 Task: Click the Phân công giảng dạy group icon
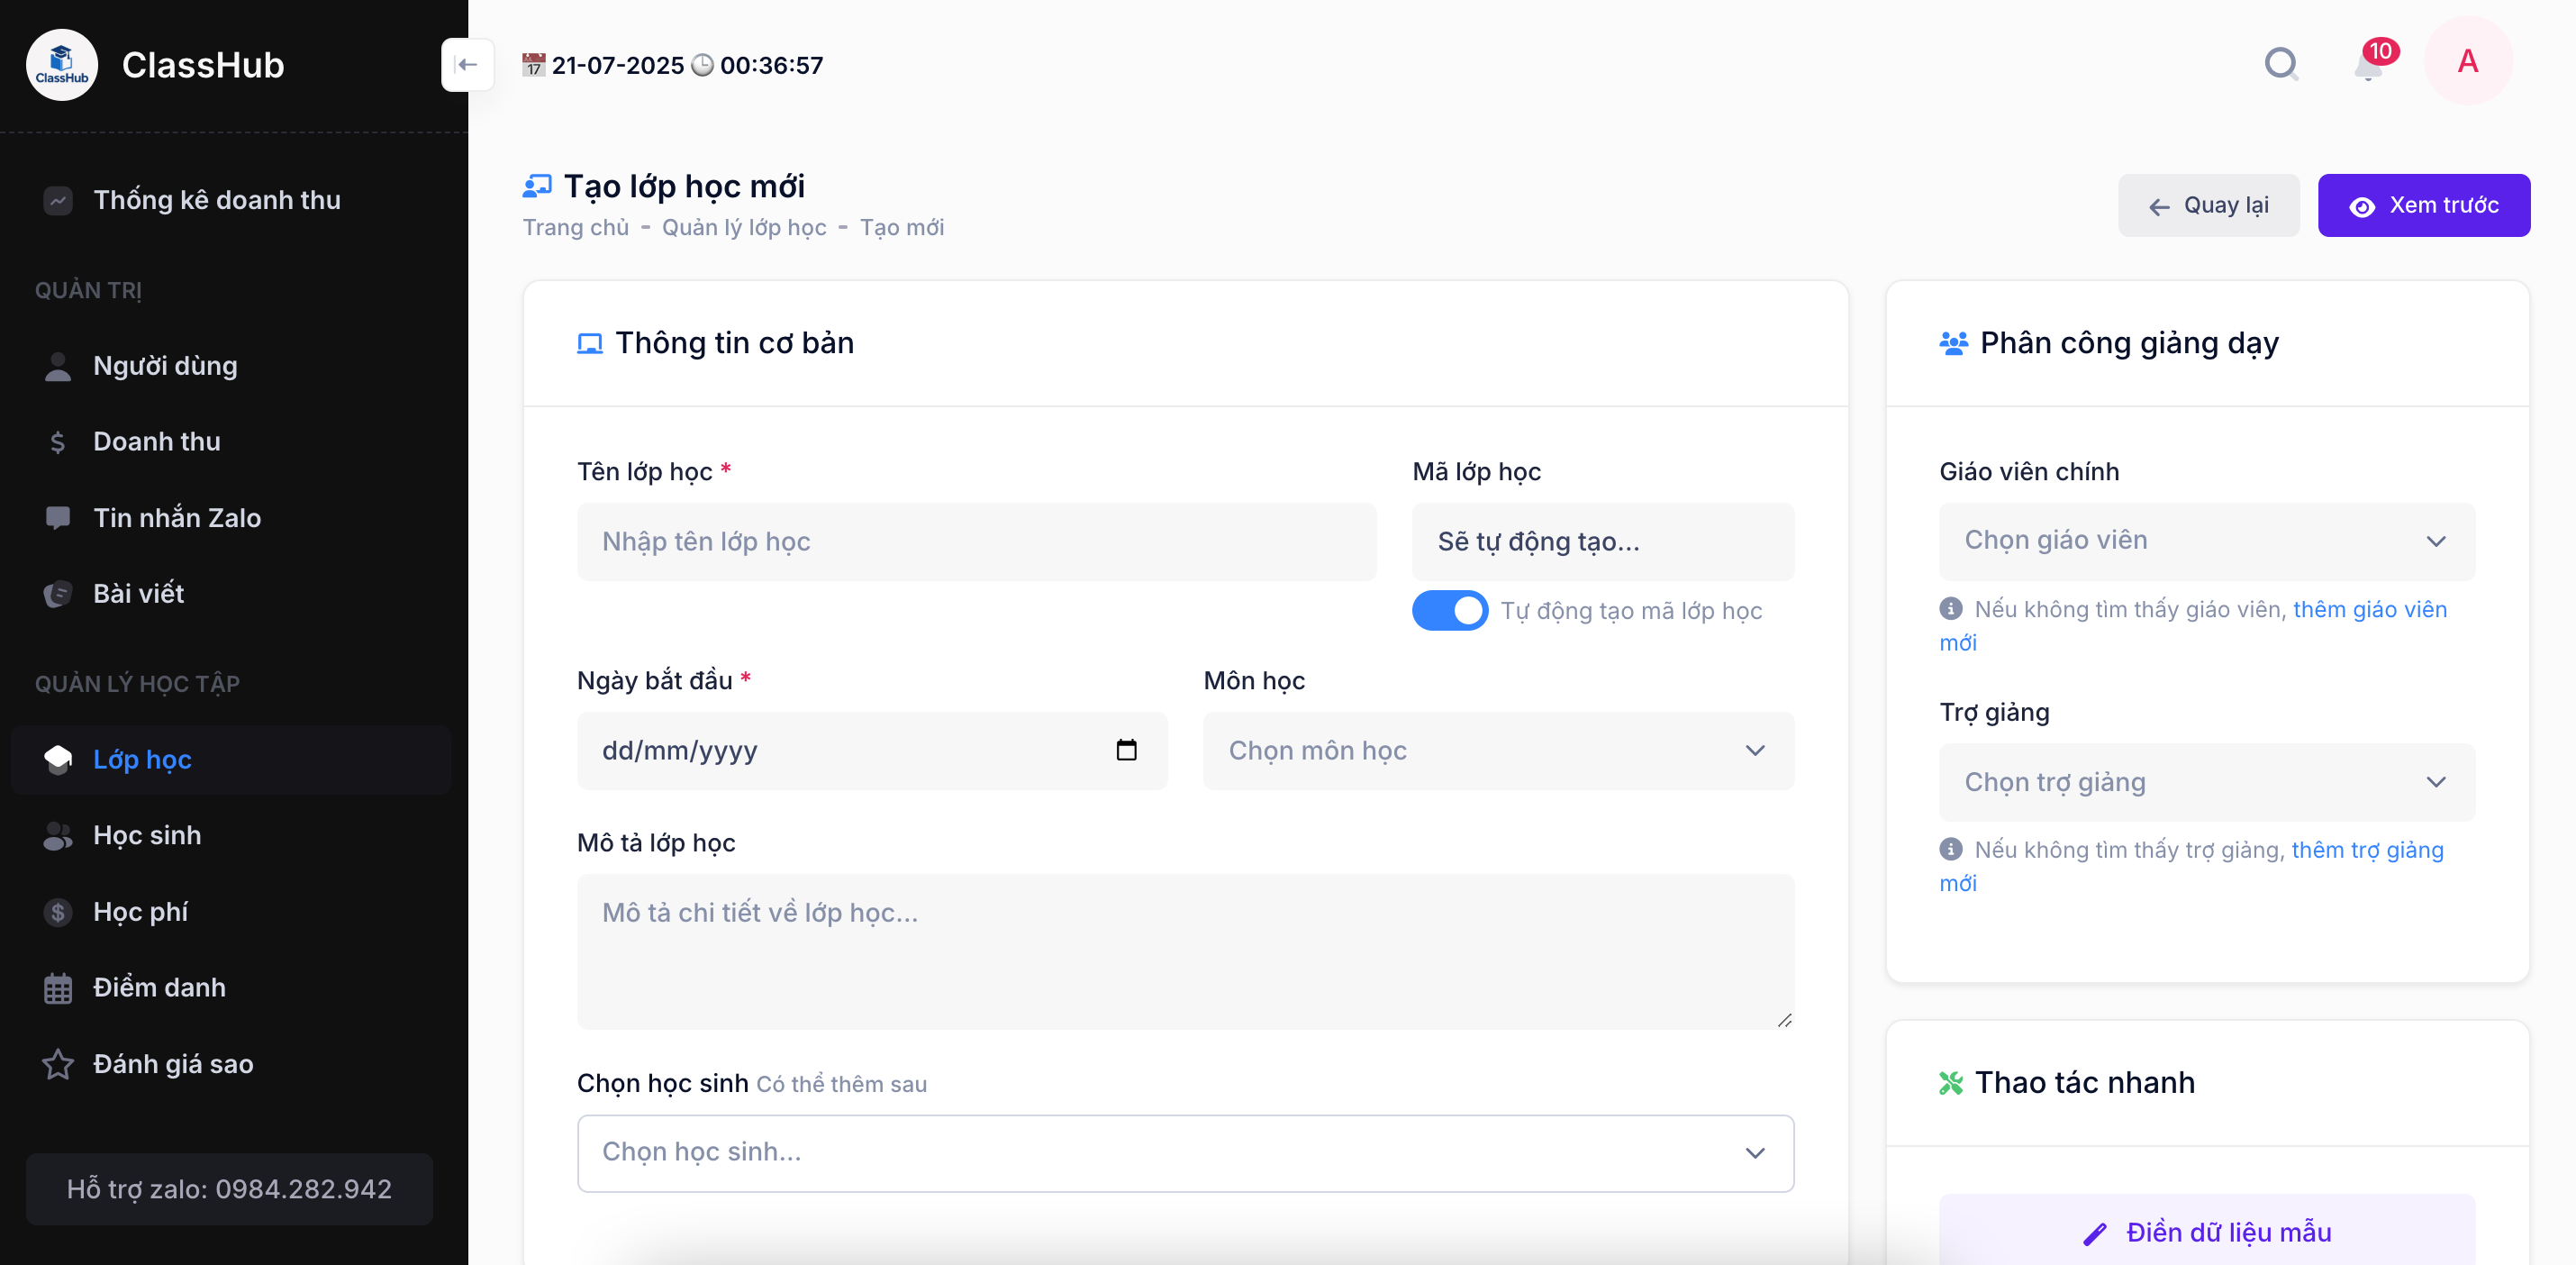1953,343
